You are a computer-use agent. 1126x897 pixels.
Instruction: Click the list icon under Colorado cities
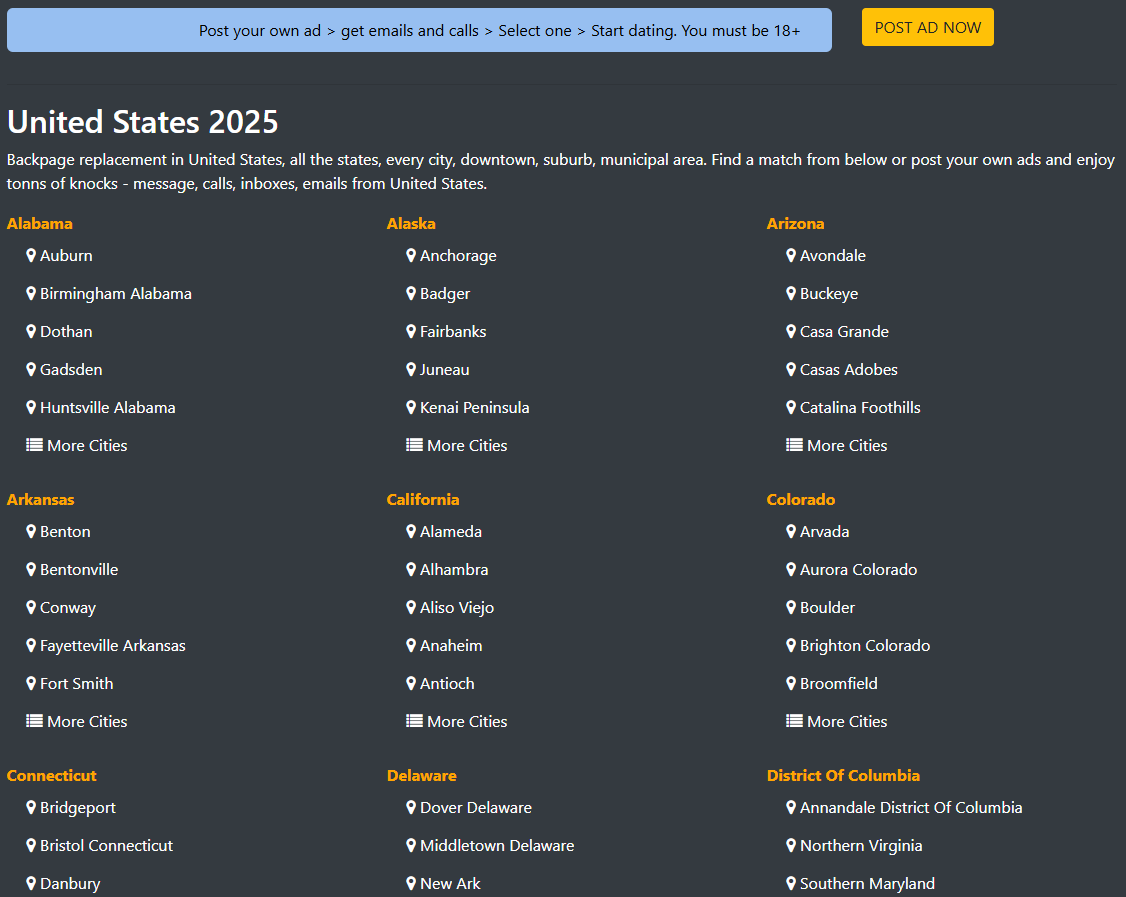pos(794,722)
